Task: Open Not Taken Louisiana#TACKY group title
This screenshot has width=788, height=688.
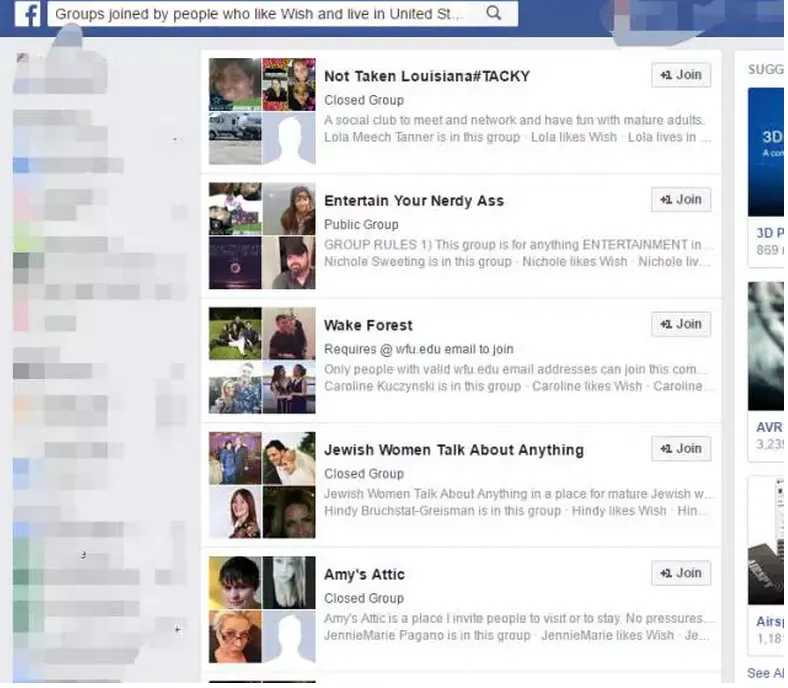Action: coord(427,76)
